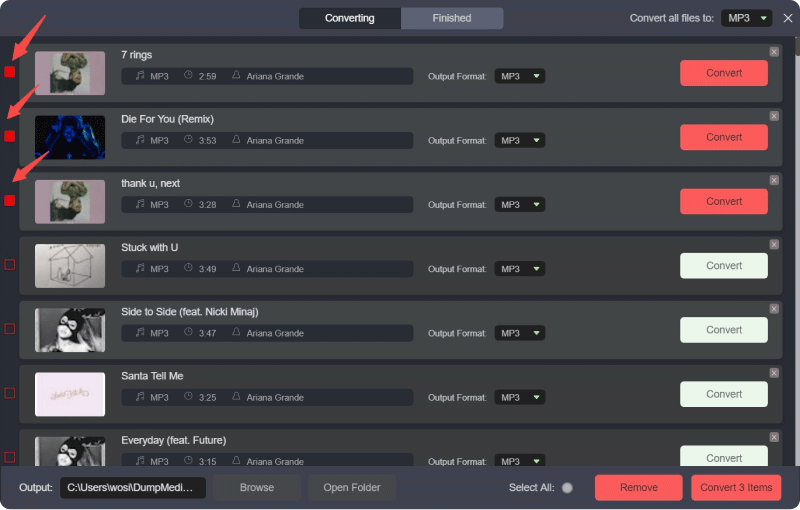Convert the Stuck with U track

[724, 266]
